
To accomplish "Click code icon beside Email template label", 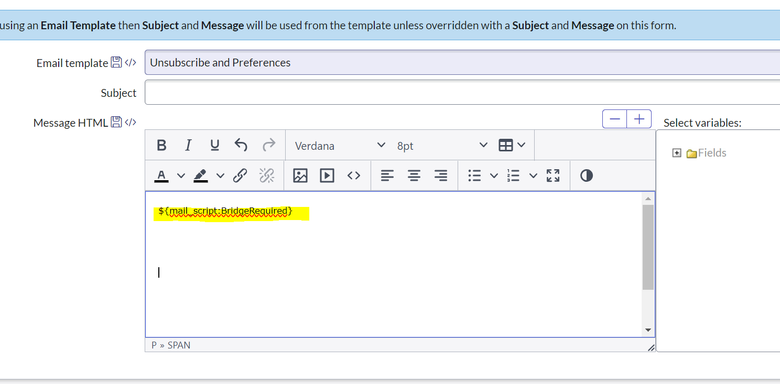I will (130, 63).
